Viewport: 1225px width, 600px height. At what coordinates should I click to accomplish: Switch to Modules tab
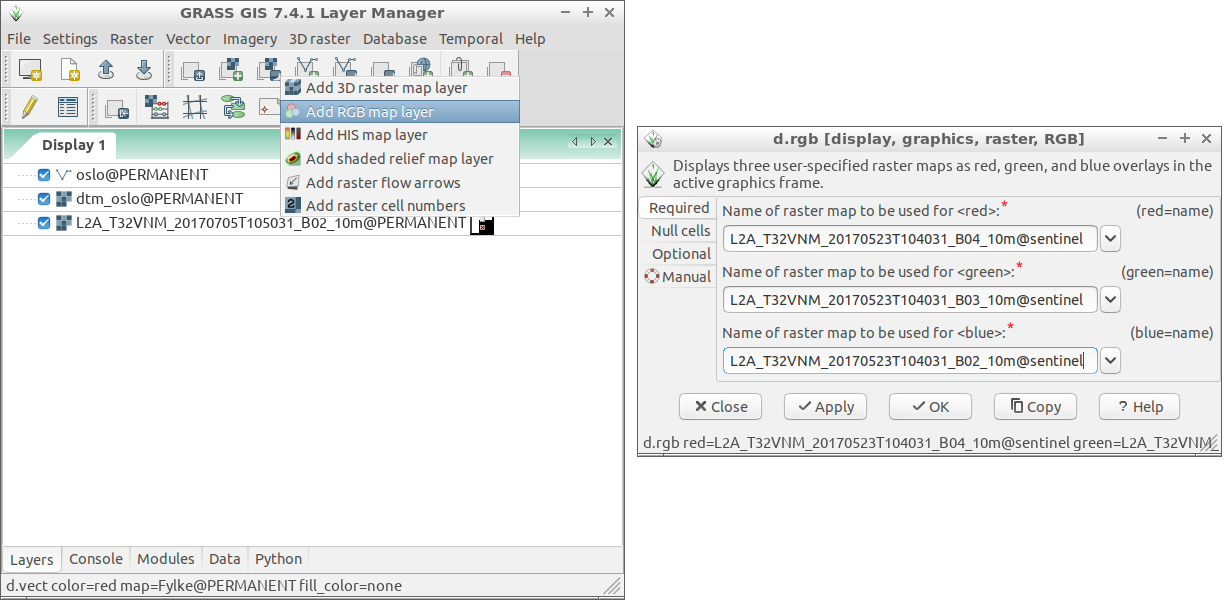pos(166,559)
